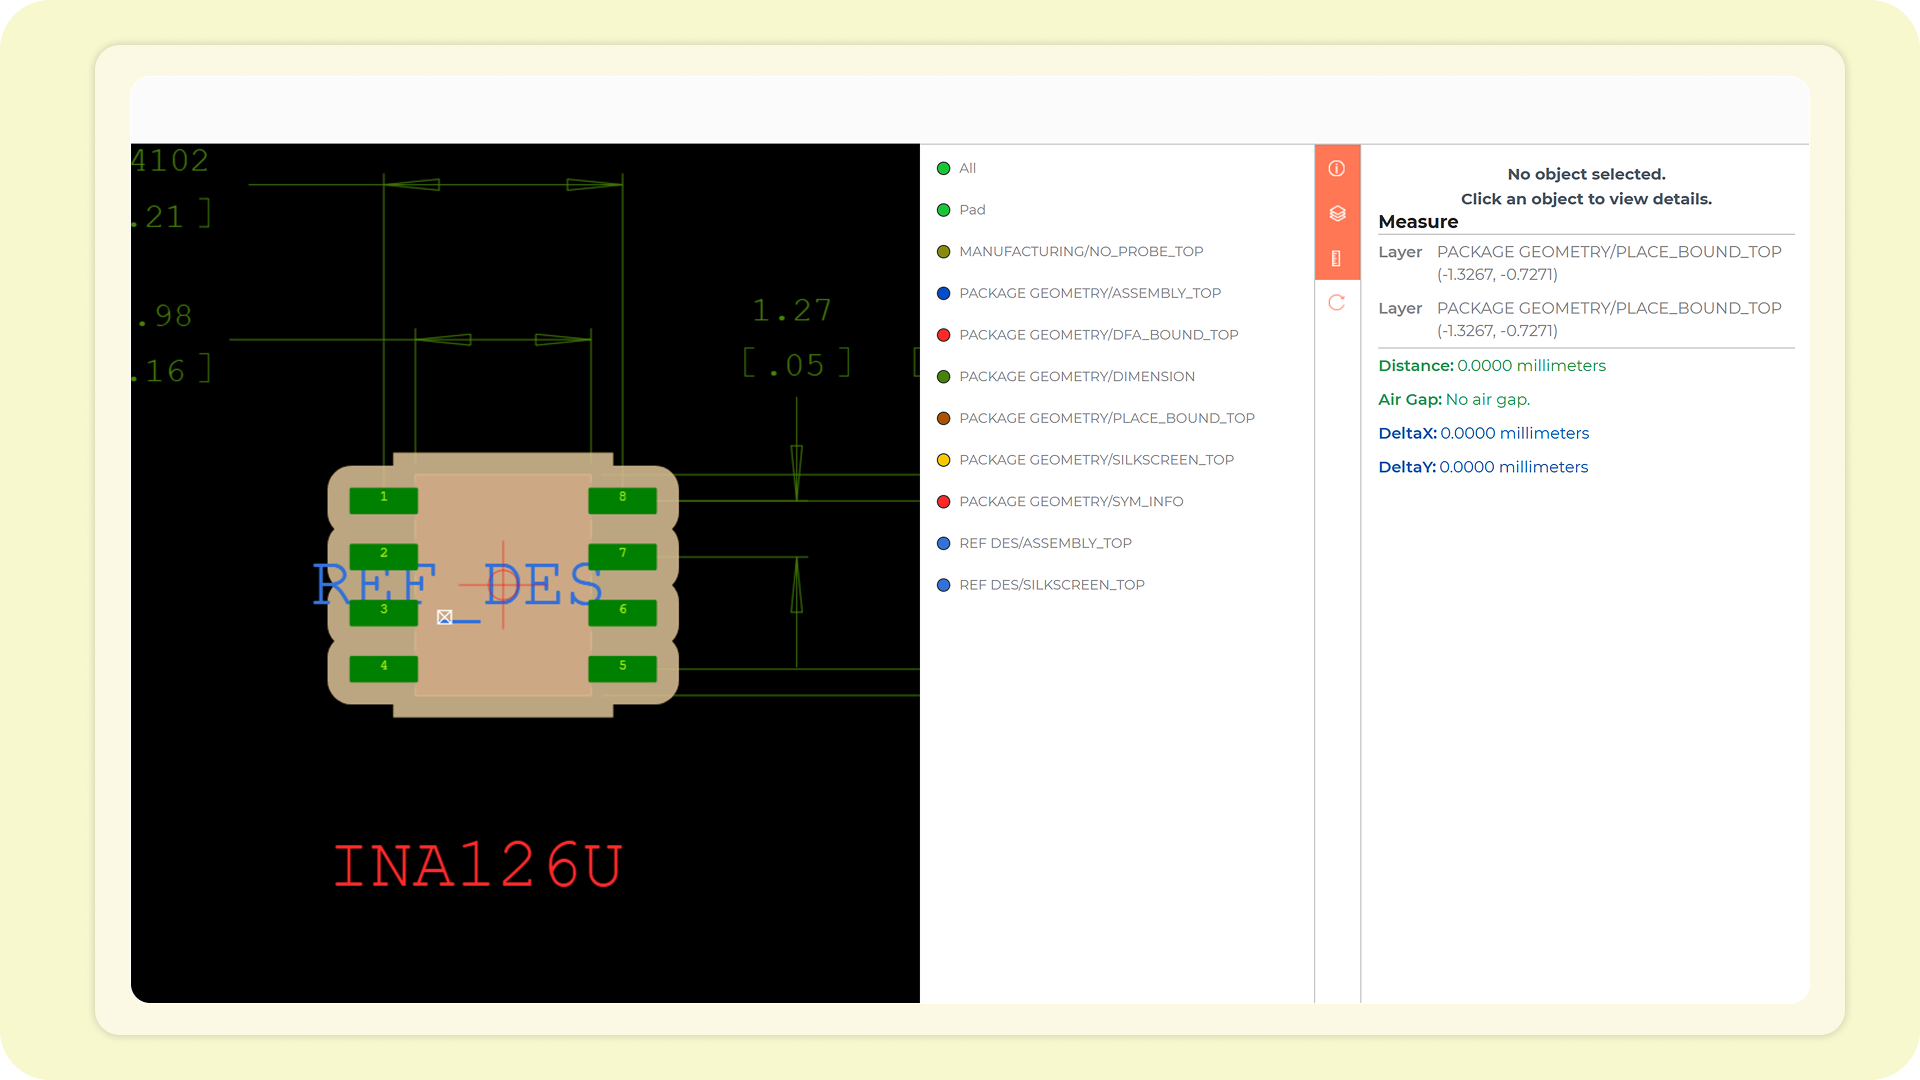Click the Distance: 0.0000 millimeters readout
Viewport: 1920px width, 1080px height.
1492,366
